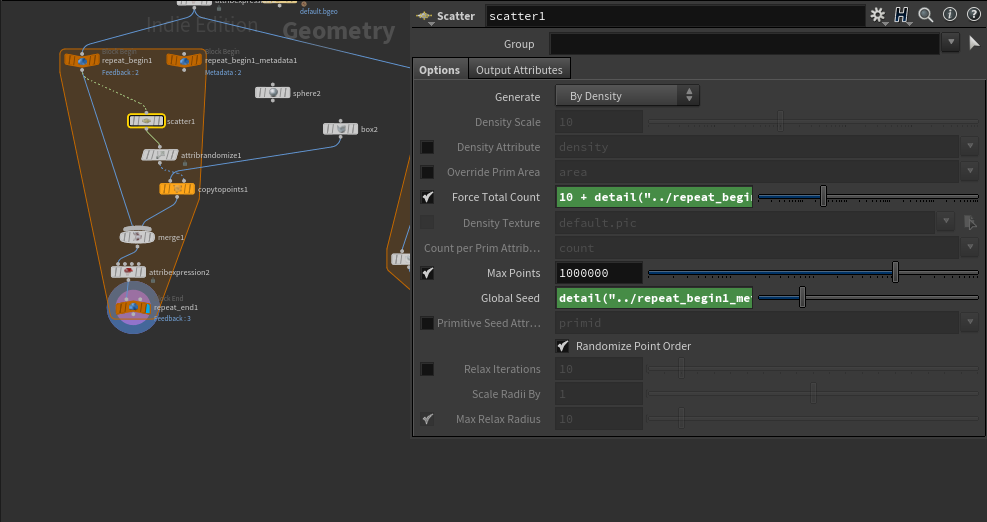This screenshot has width=987, height=522.
Task: Open node info with the i icon
Action: point(950,15)
